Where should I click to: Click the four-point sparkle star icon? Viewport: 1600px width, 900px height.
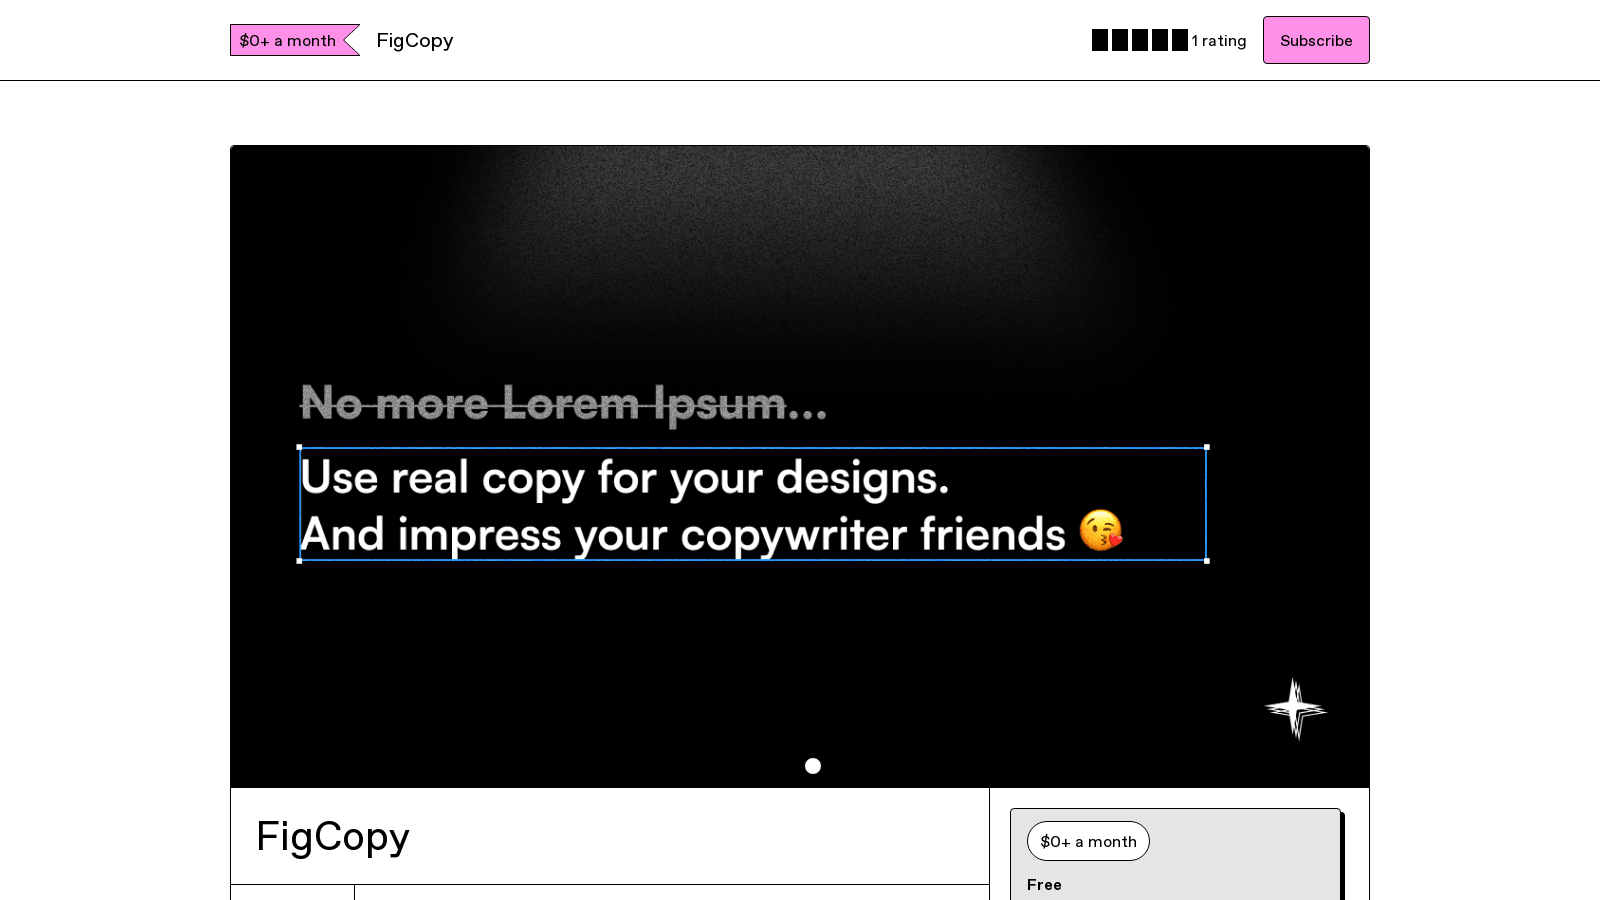coord(1296,709)
